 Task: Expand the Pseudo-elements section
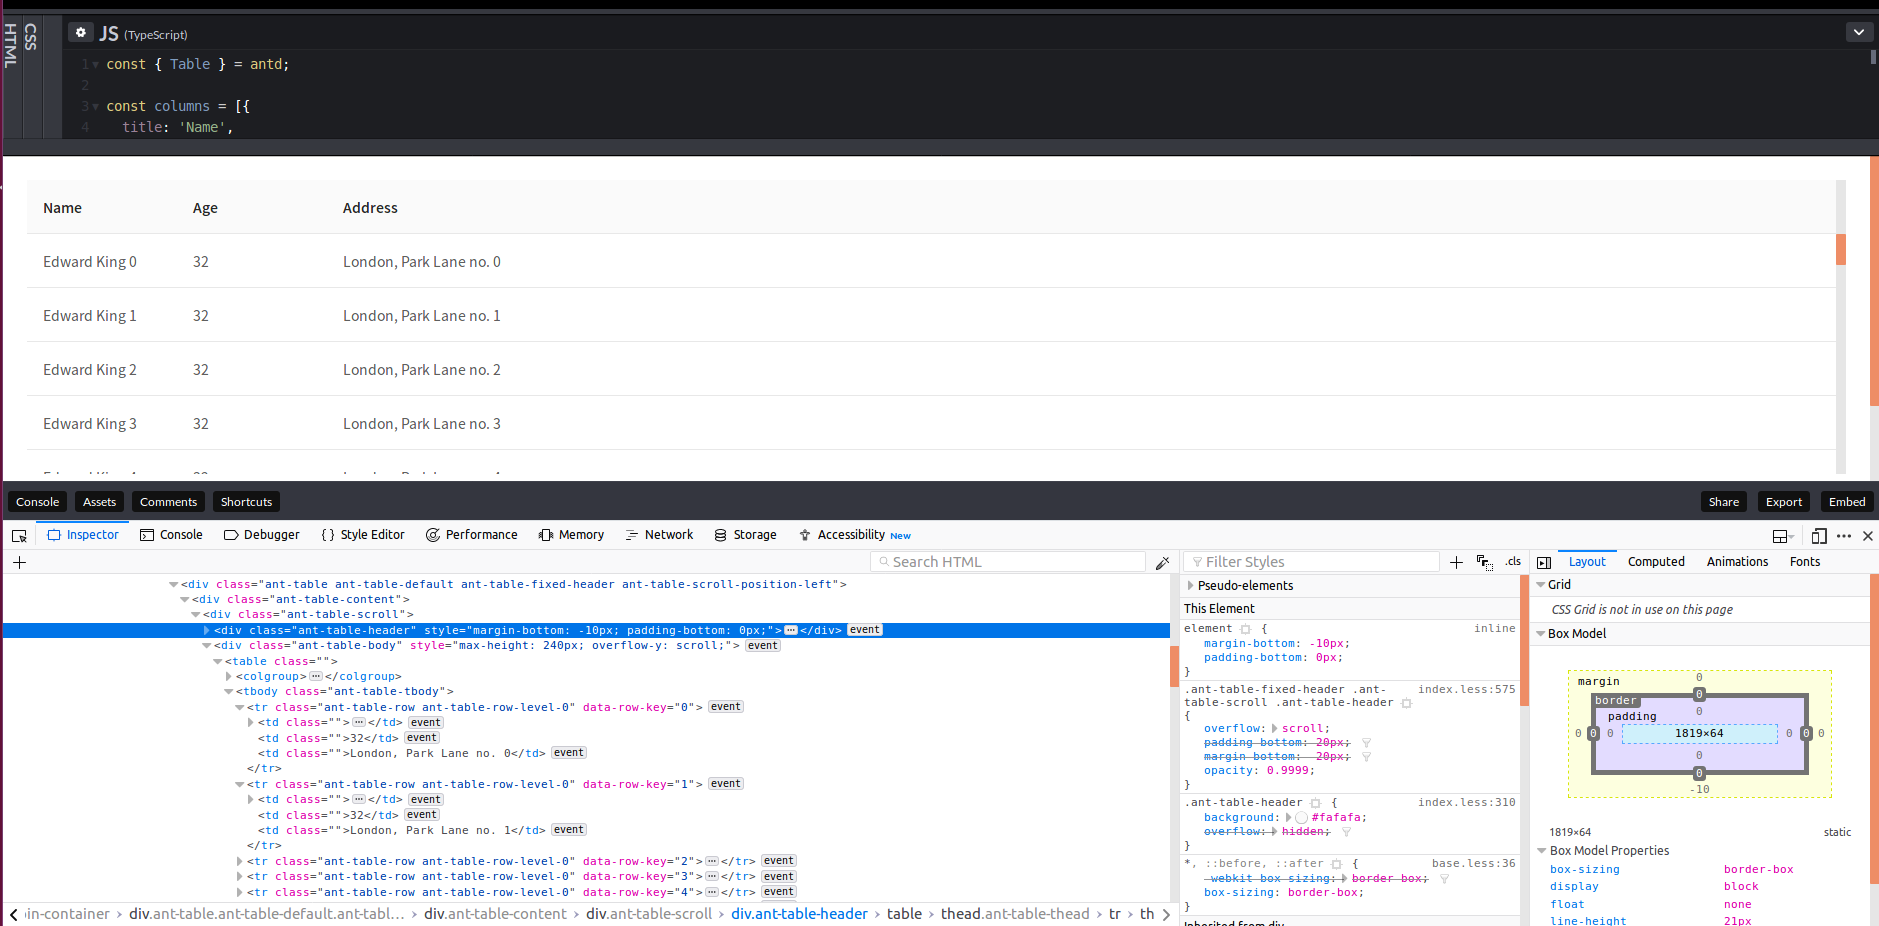(x=1190, y=586)
